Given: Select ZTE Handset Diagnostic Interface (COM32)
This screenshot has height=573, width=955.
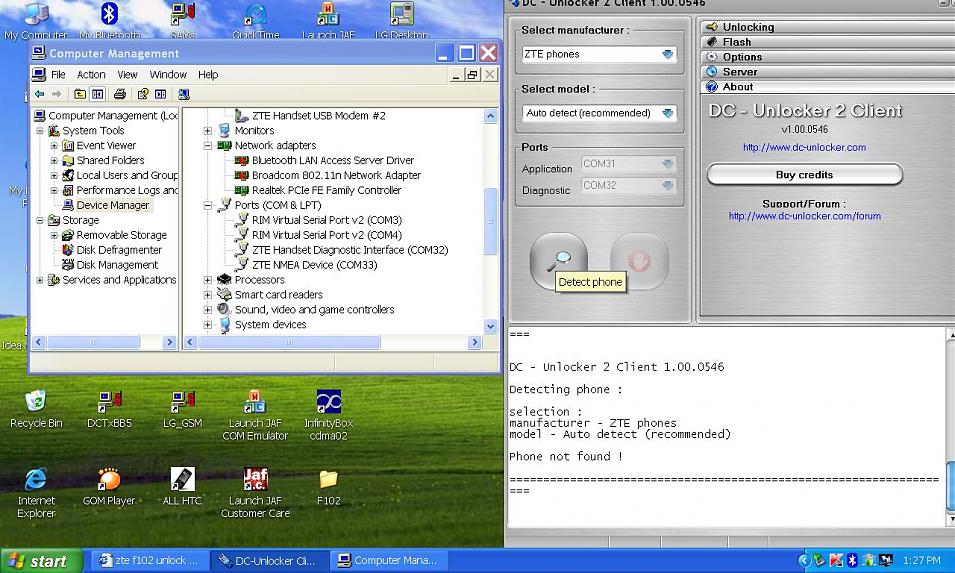Looking at the screenshot, I should [x=349, y=250].
